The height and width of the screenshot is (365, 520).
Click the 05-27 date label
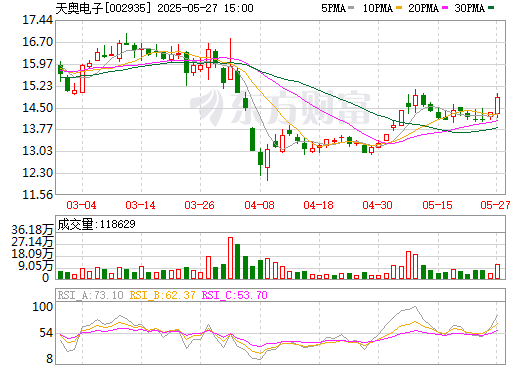[x=495, y=205]
